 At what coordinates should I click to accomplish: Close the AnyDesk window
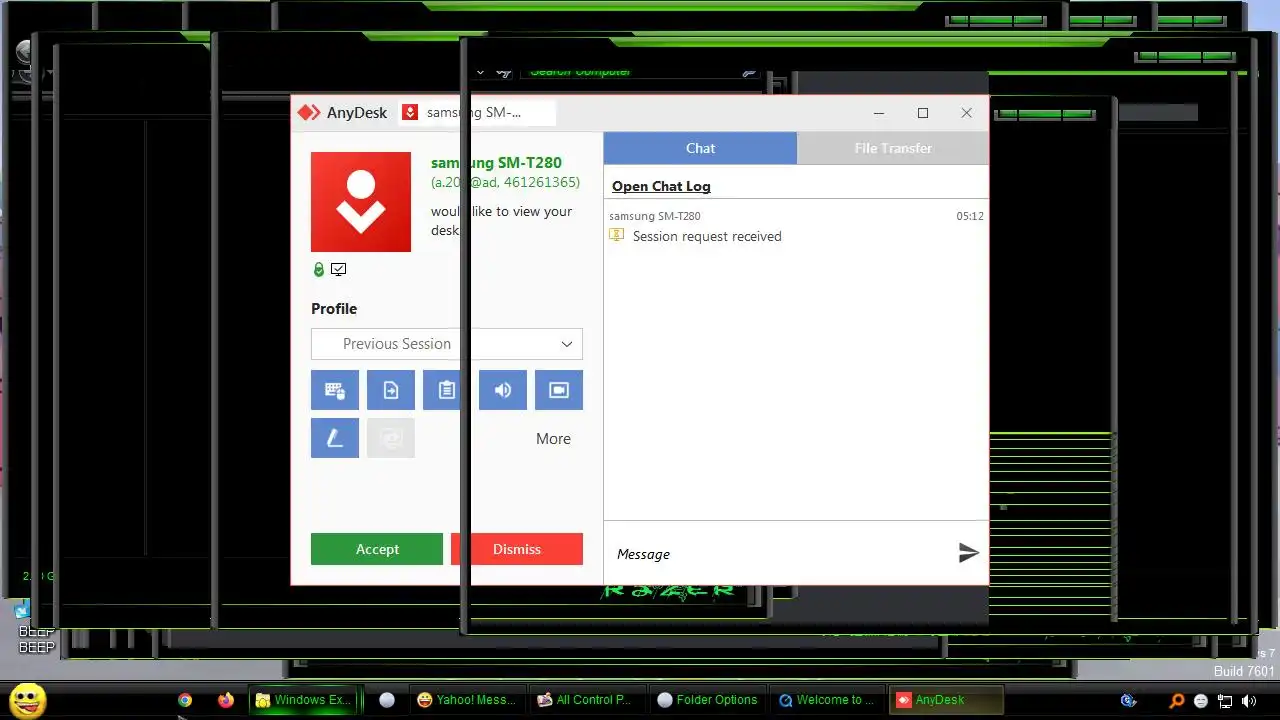coord(966,113)
